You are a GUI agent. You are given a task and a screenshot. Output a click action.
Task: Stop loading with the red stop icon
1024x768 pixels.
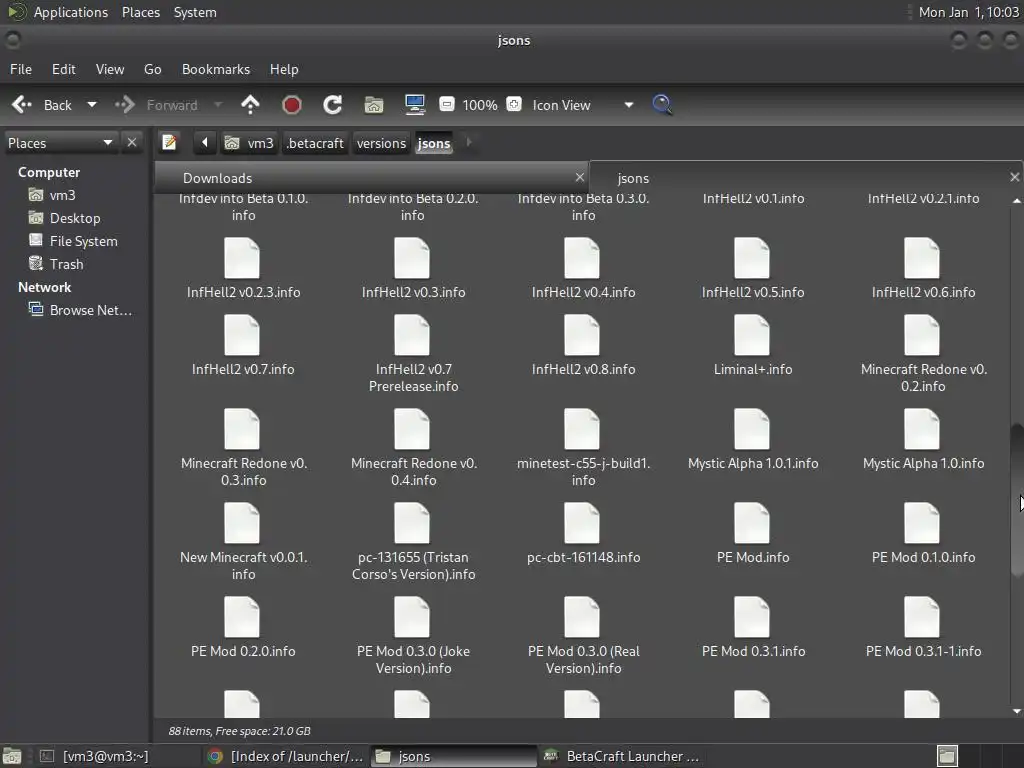[x=291, y=105]
